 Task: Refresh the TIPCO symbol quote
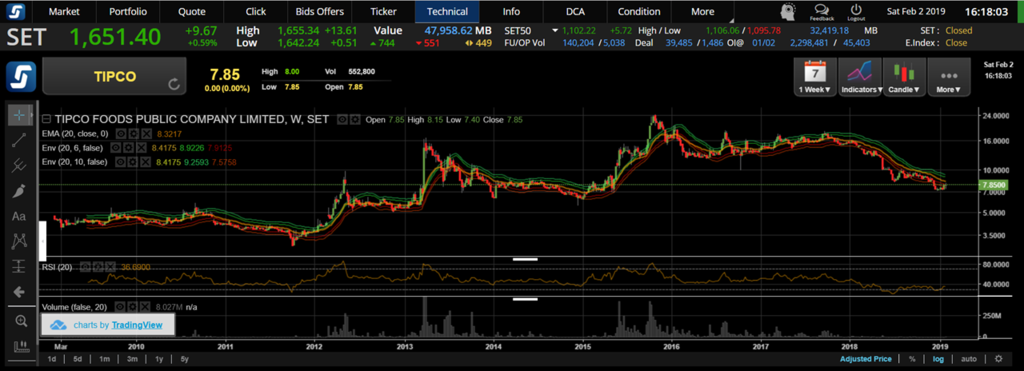pyautogui.click(x=174, y=84)
